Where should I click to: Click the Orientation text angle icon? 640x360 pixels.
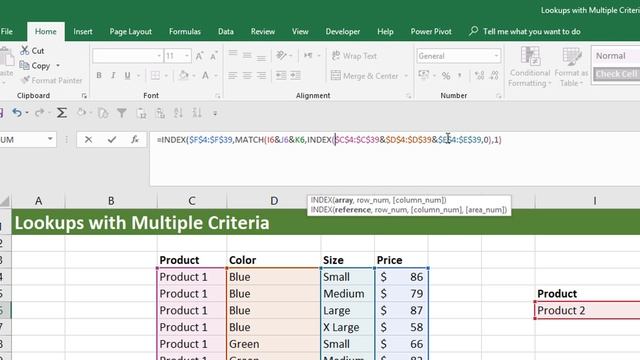(281, 55)
